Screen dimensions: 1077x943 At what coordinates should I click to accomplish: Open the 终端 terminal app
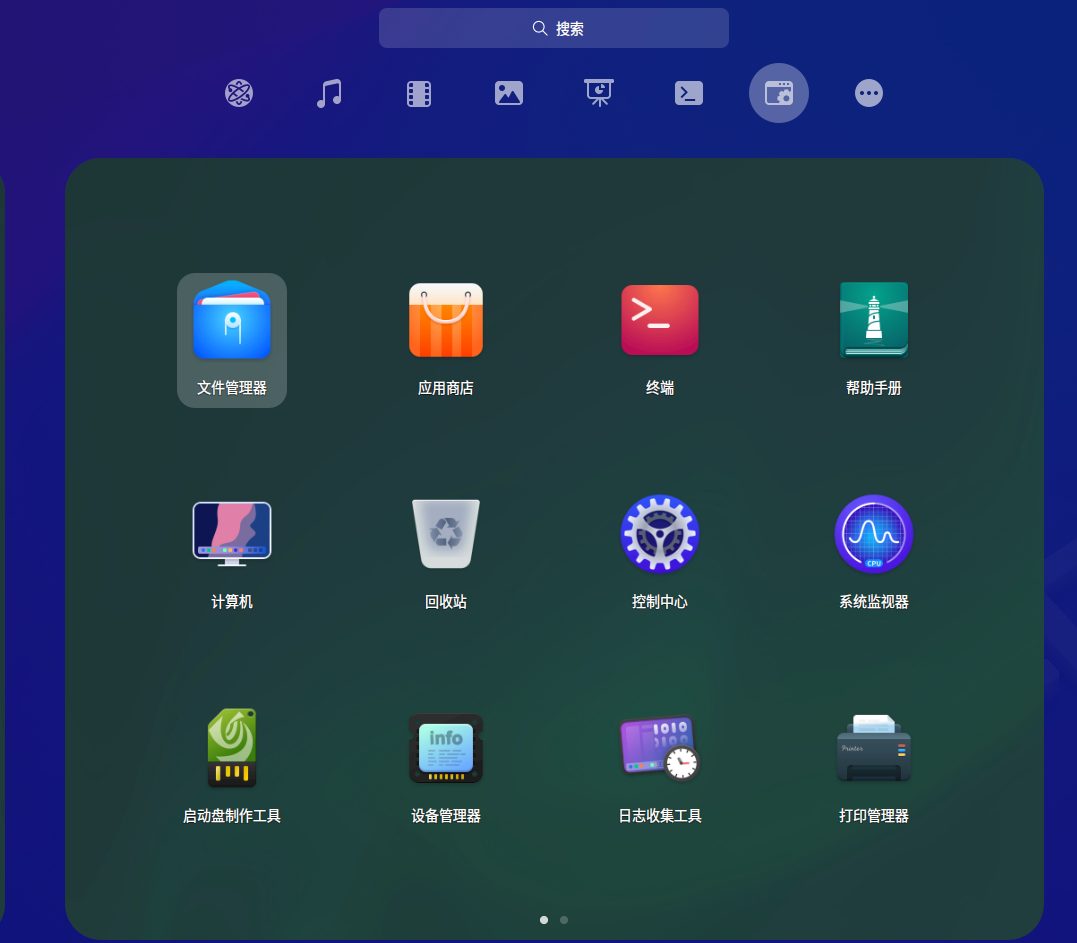pos(659,320)
